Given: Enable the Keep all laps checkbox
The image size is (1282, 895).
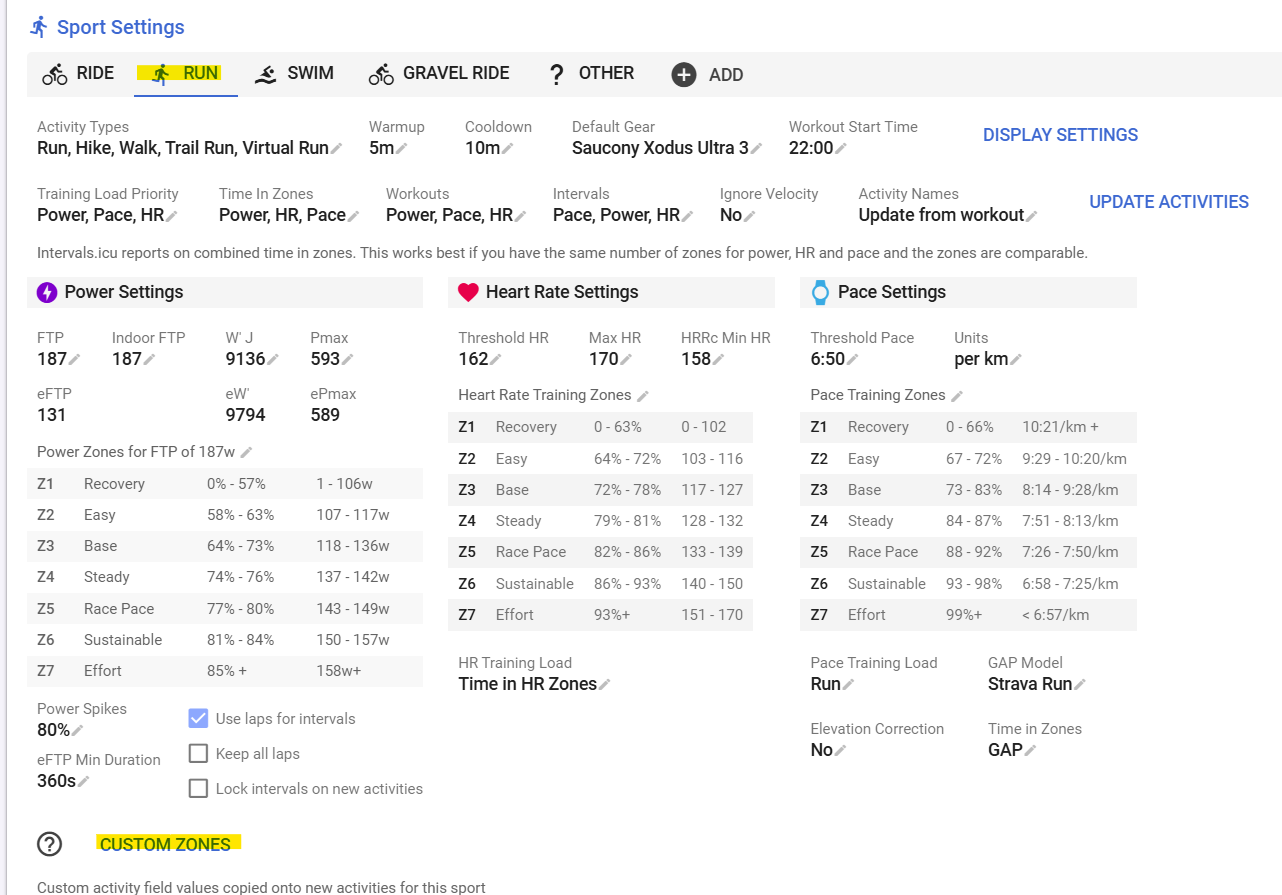Looking at the screenshot, I should pyautogui.click(x=198, y=753).
